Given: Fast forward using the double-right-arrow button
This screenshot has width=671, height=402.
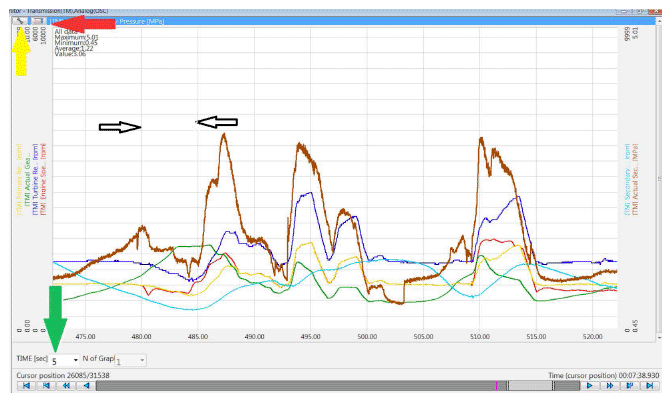Looking at the screenshot, I should [610, 386].
